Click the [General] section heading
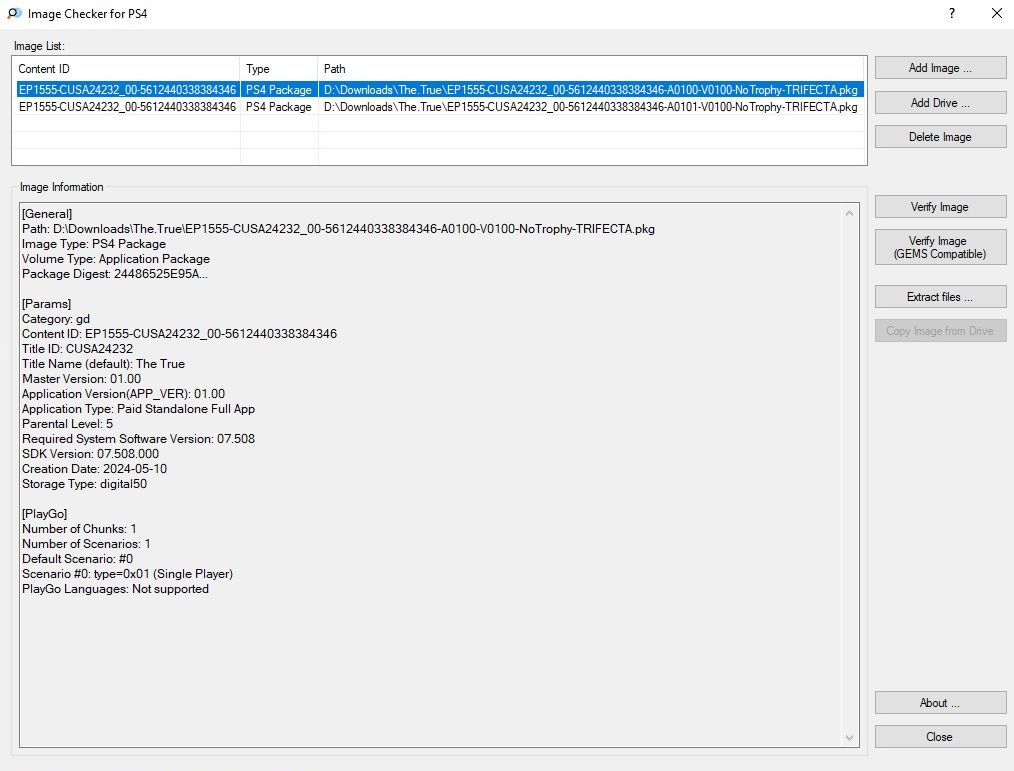 point(47,213)
